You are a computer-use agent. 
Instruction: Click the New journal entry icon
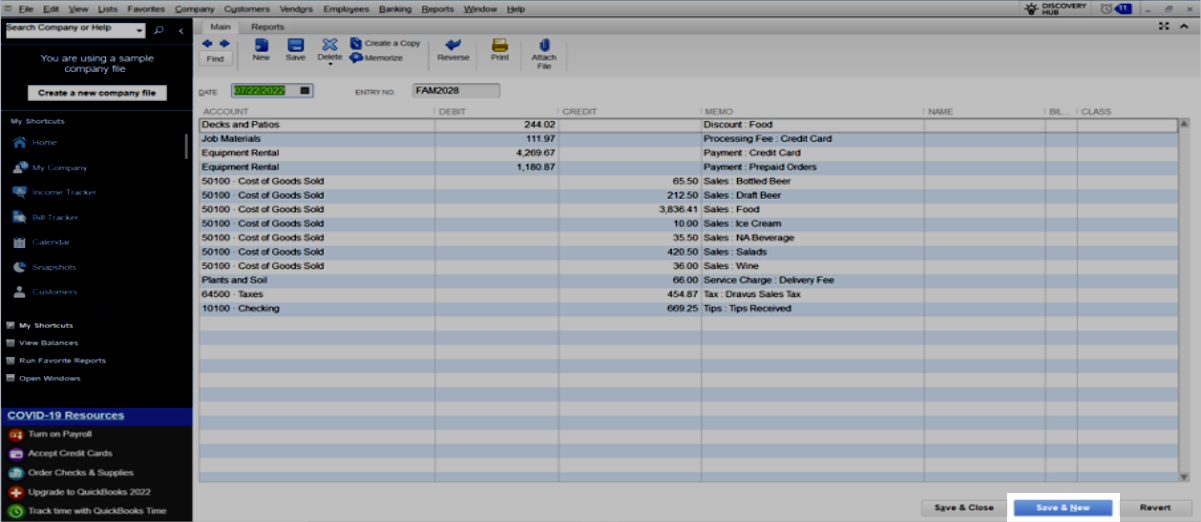pyautogui.click(x=261, y=45)
